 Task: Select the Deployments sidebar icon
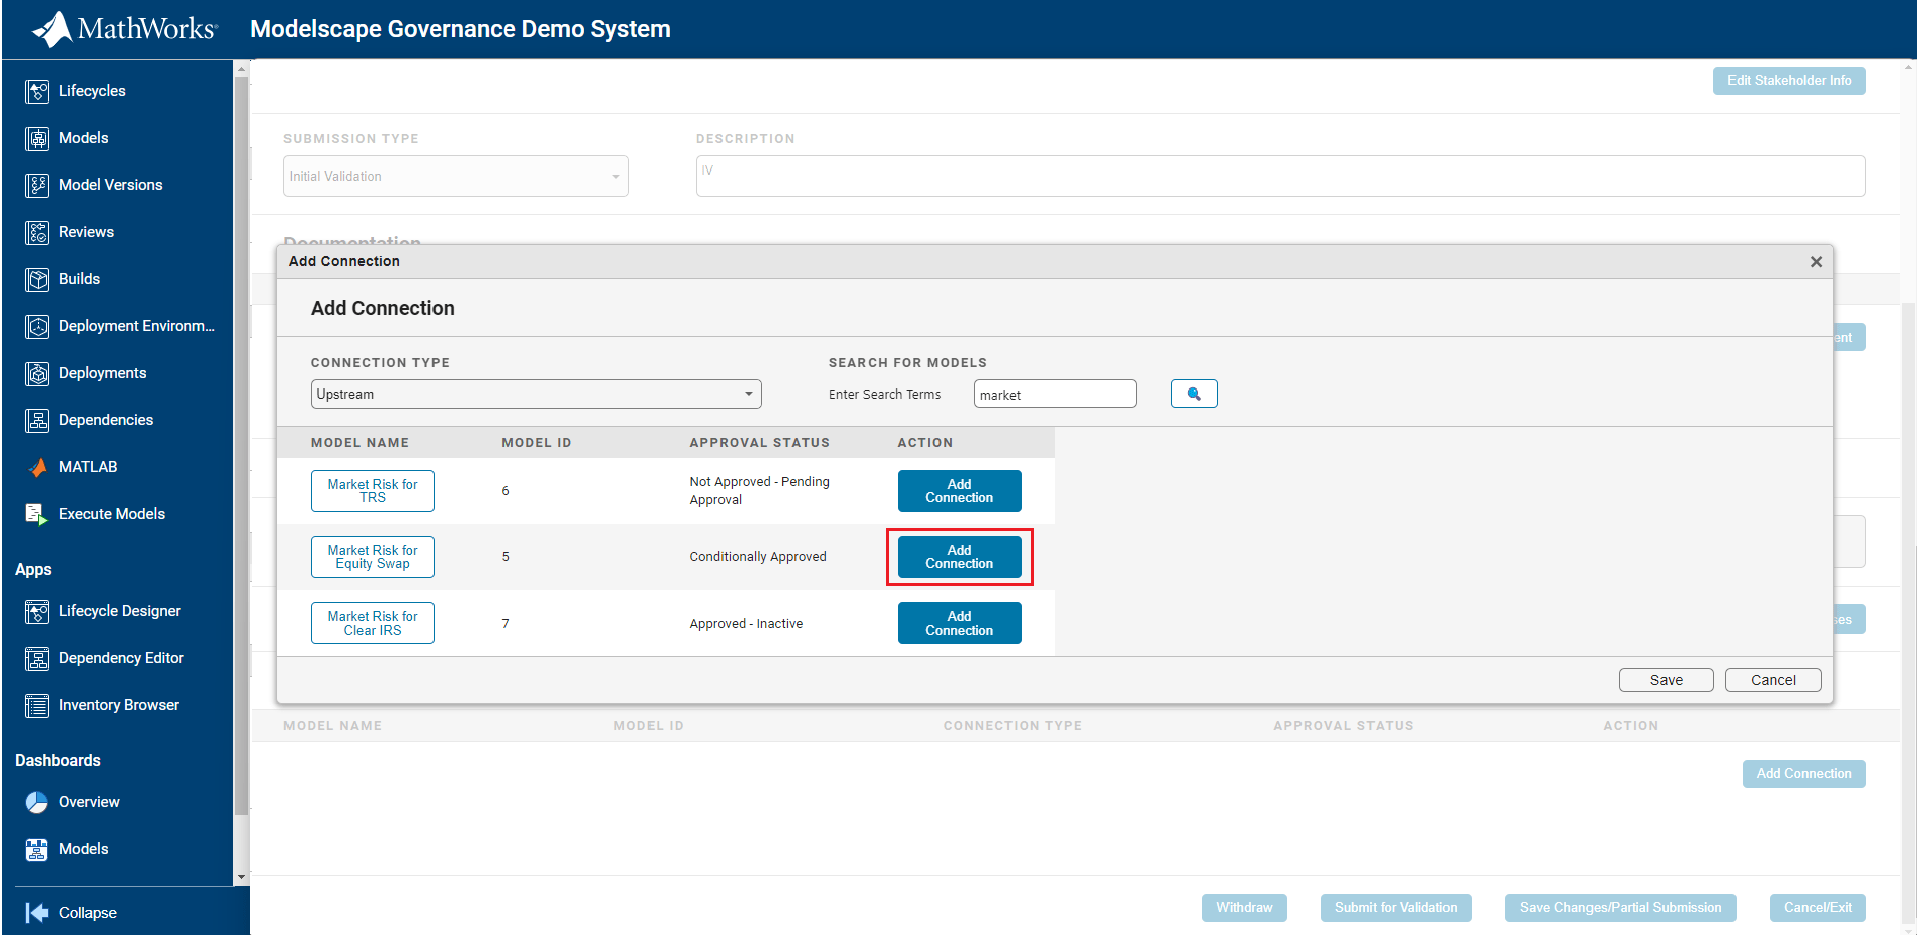coord(103,372)
